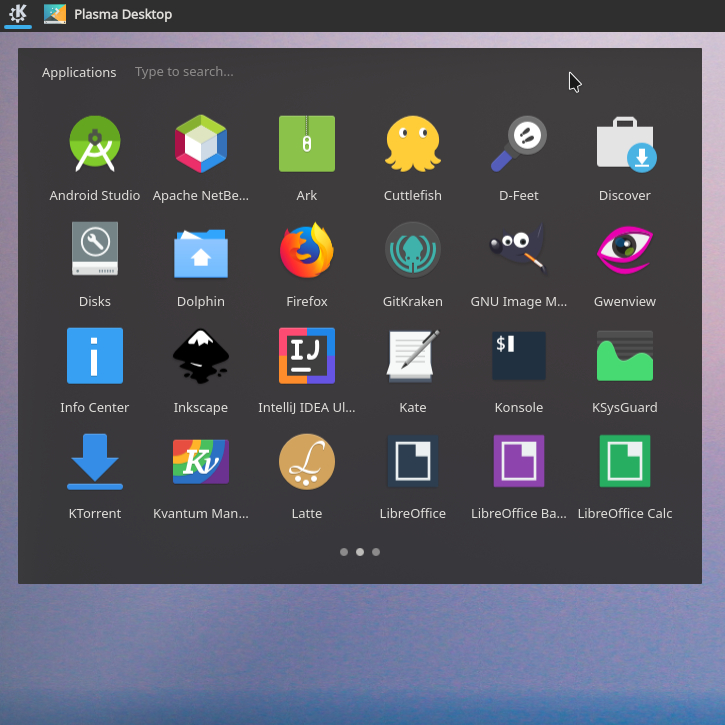Launch the Konsole terminal
Image resolution: width=725 pixels, height=725 pixels.
pos(518,356)
